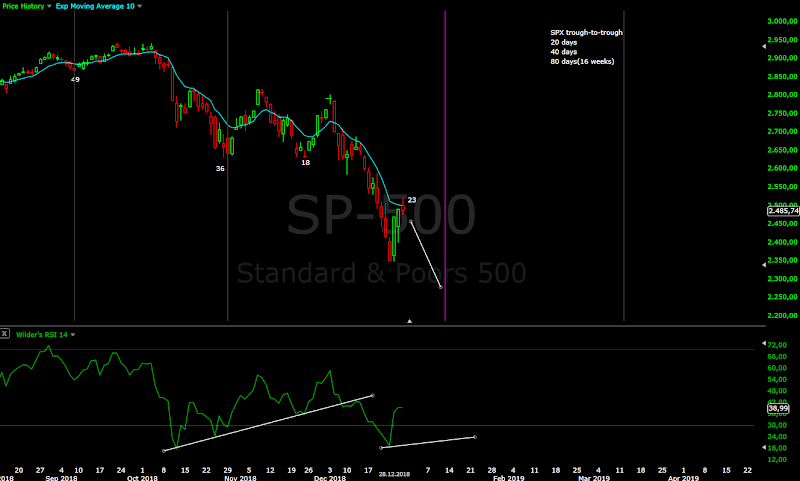The width and height of the screenshot is (800, 481).
Task: Select the bar count label 49
Action: tap(75, 80)
